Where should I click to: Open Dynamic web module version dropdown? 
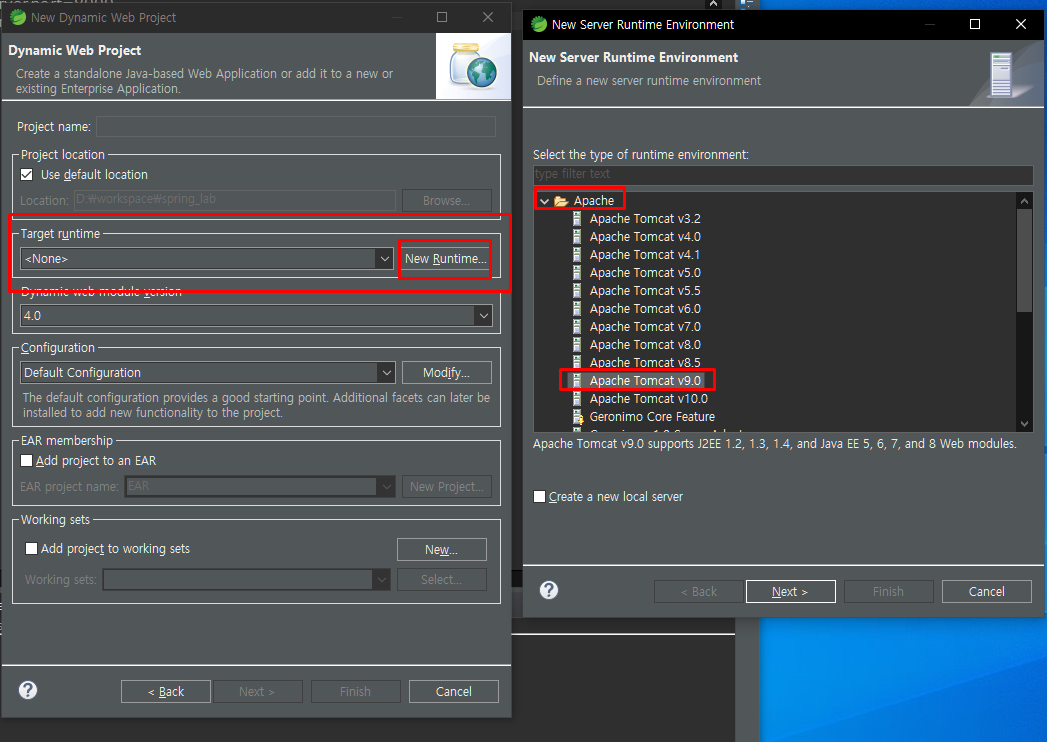[x=483, y=315]
